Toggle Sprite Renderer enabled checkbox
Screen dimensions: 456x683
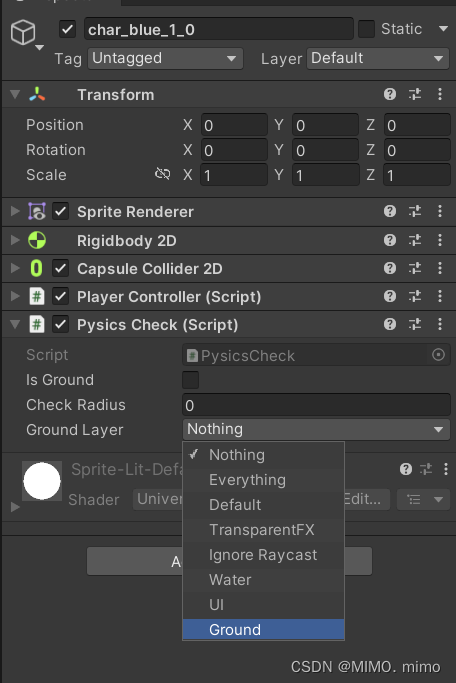[x=61, y=212]
